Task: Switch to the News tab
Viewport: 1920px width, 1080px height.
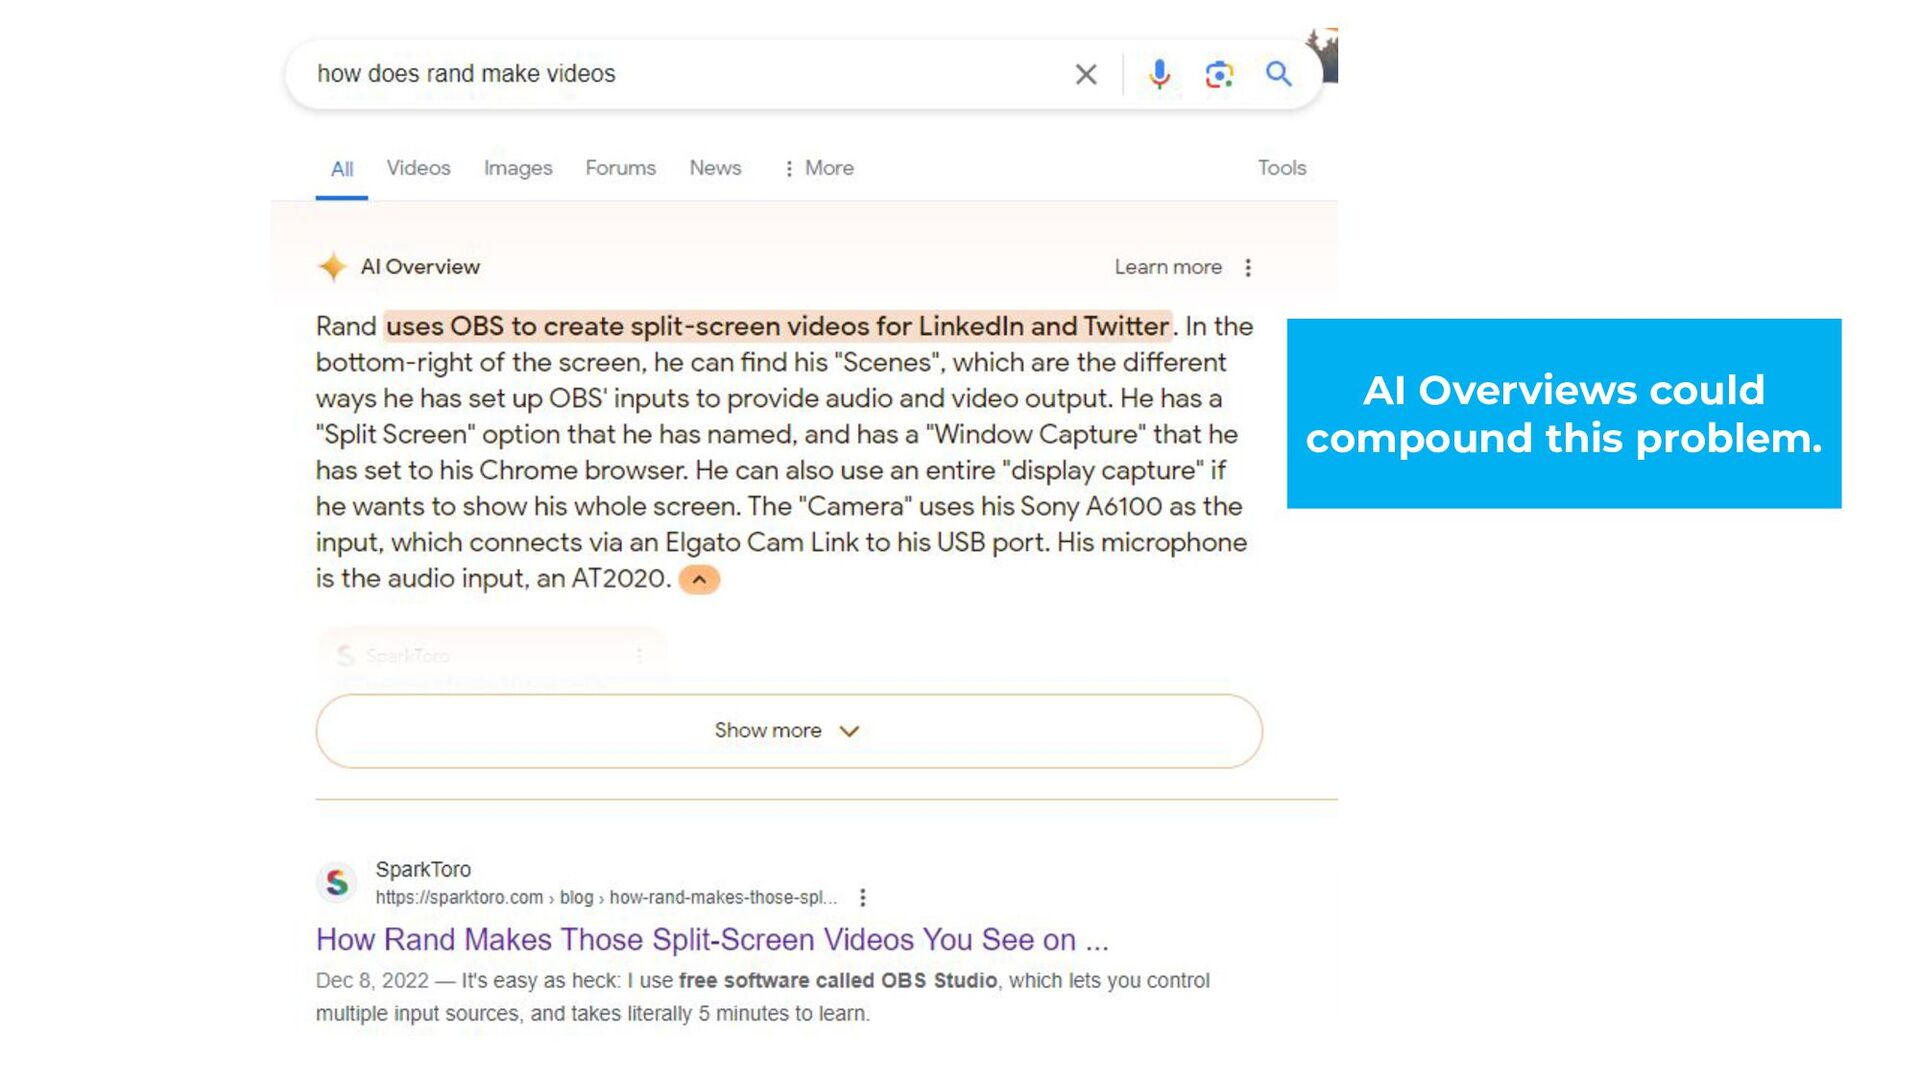Action: tap(715, 168)
